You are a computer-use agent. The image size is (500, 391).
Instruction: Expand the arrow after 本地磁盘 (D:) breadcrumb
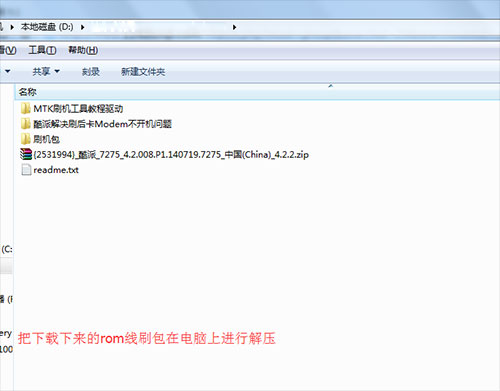click(82, 27)
